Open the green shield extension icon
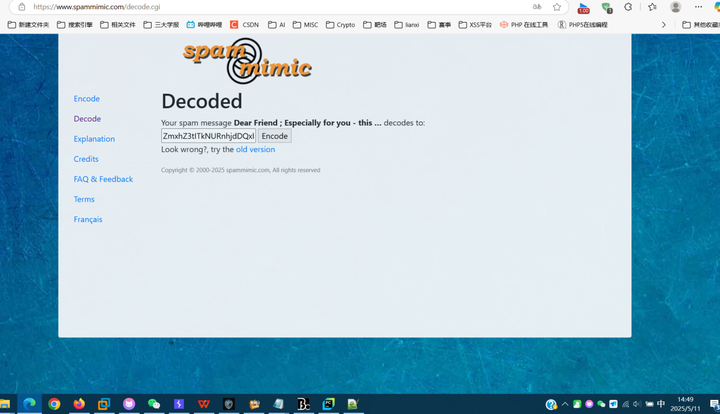The image size is (720, 414). pos(607,7)
